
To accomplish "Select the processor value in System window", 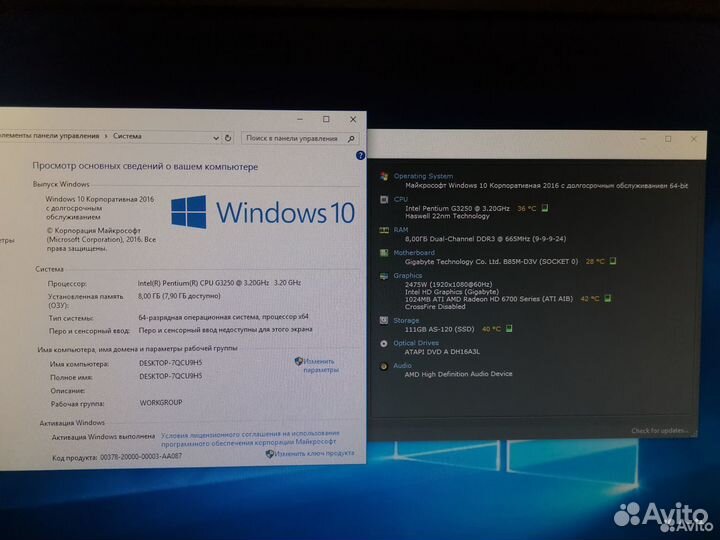I will [219, 283].
